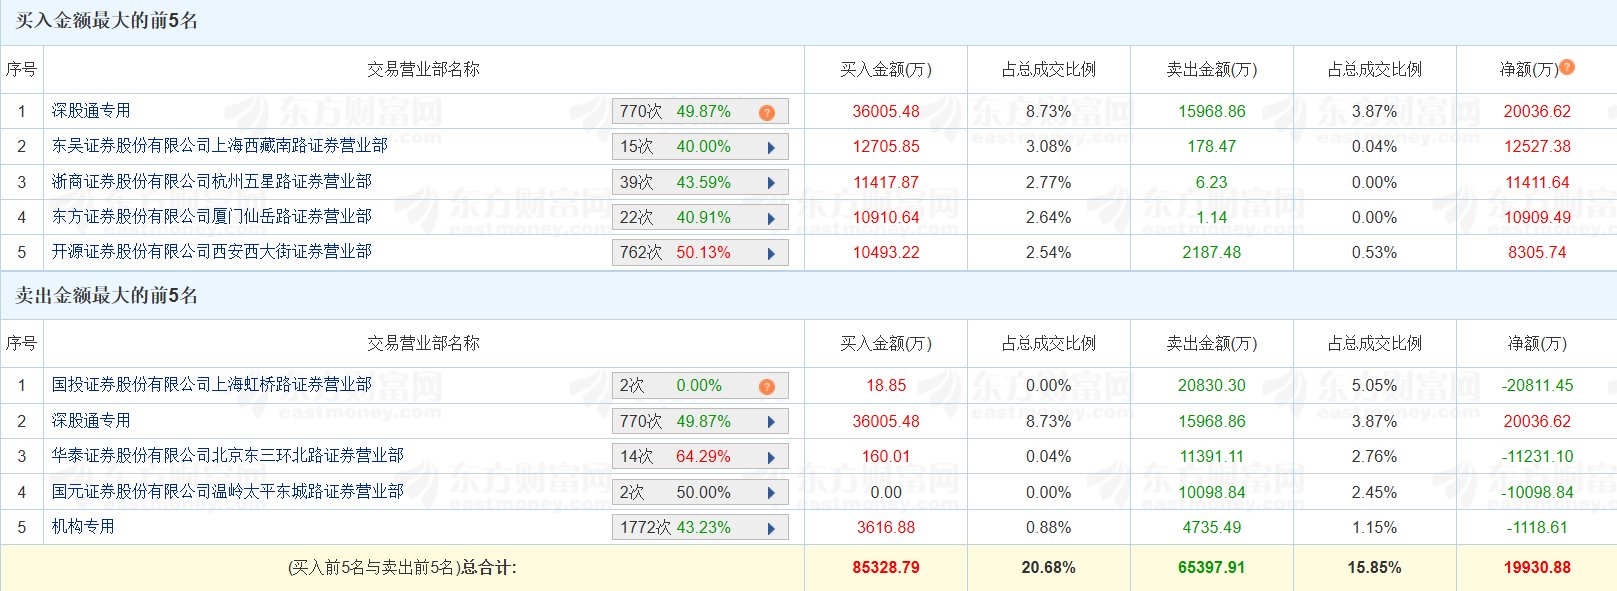Click blue arrow in 深股通专用 sell-table row

pyautogui.click(x=771, y=422)
